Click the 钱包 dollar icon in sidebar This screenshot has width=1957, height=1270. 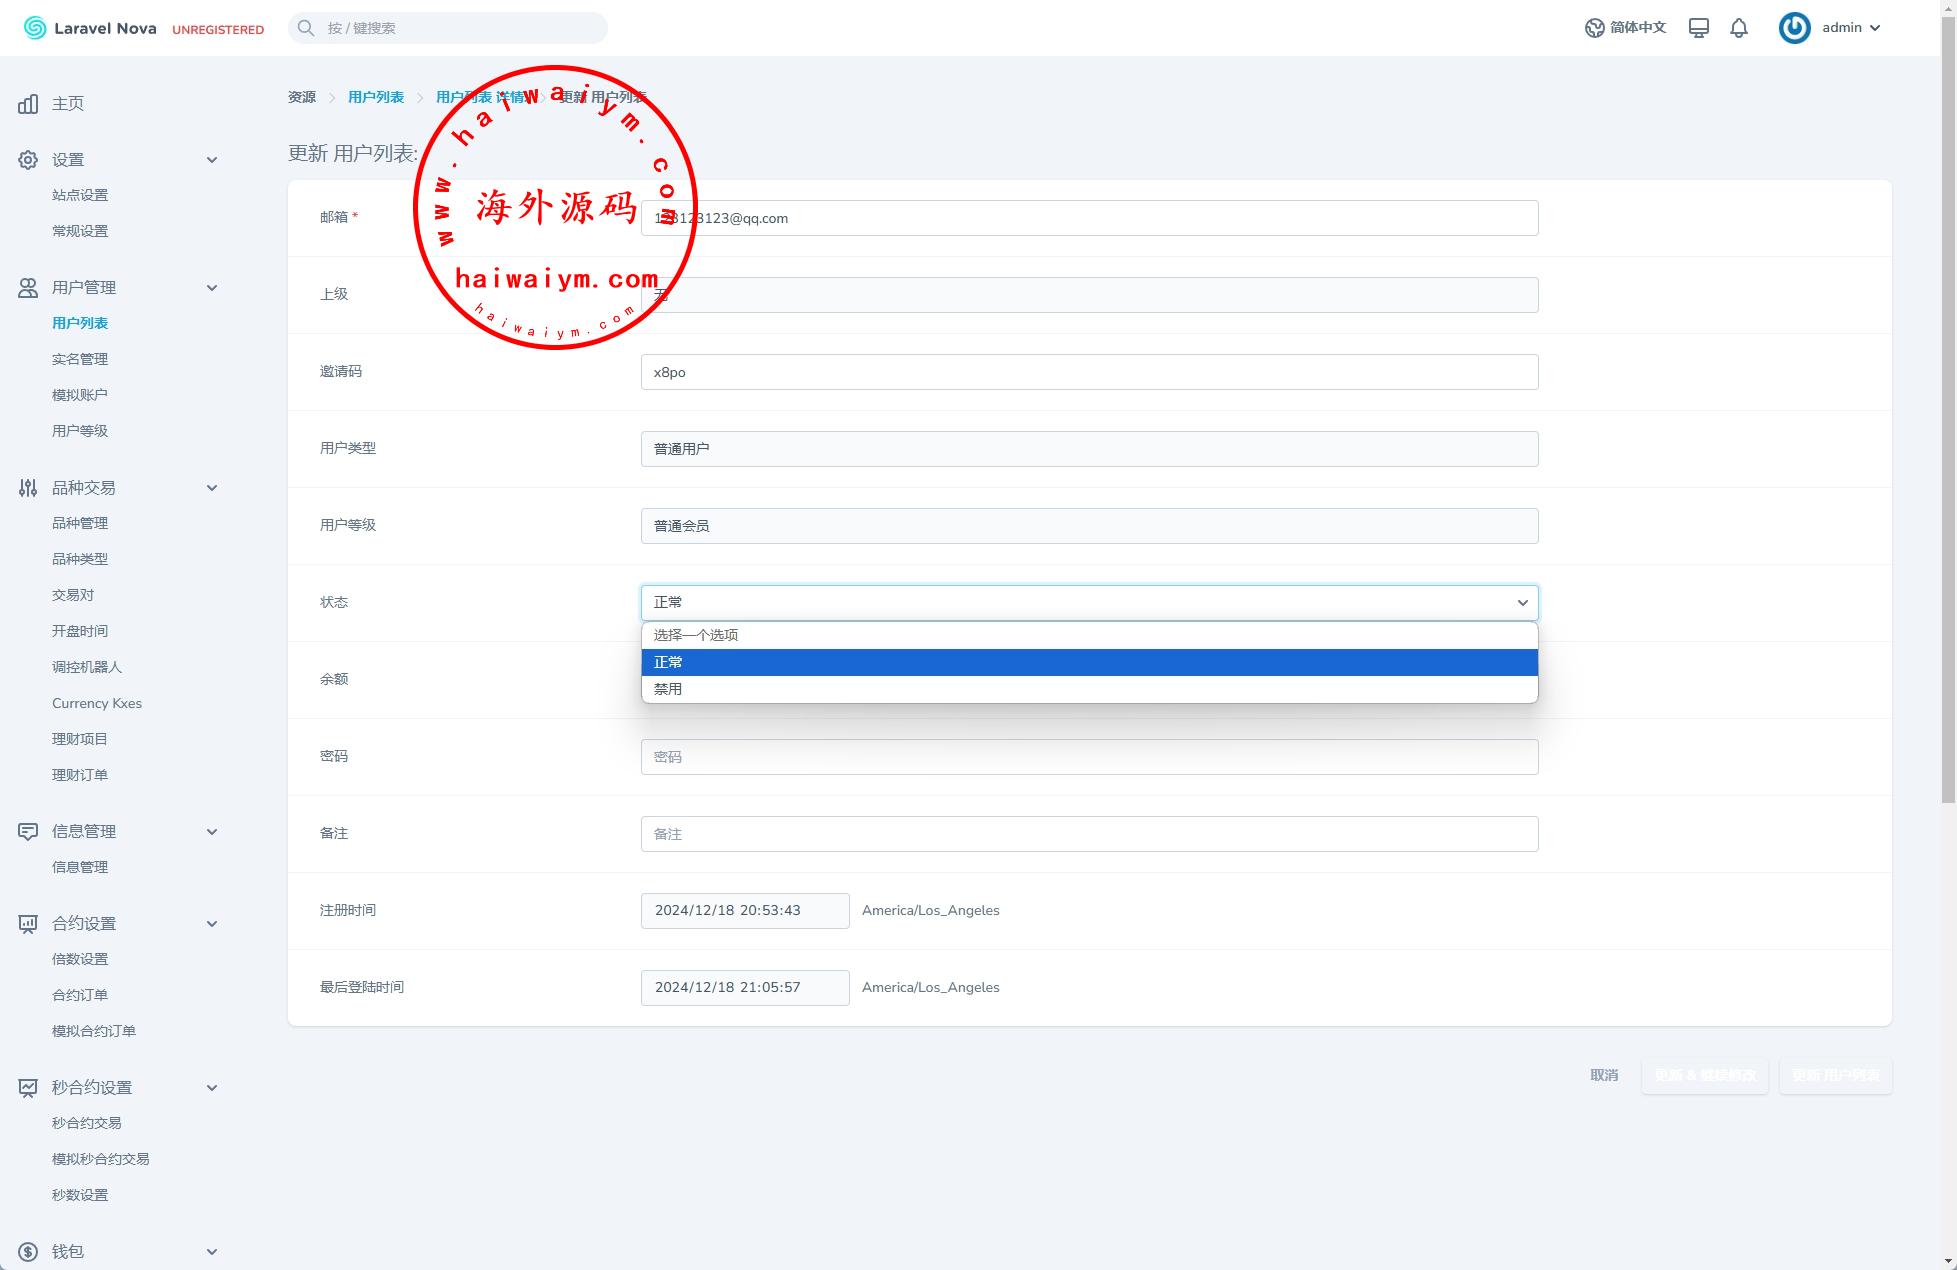pos(28,1252)
